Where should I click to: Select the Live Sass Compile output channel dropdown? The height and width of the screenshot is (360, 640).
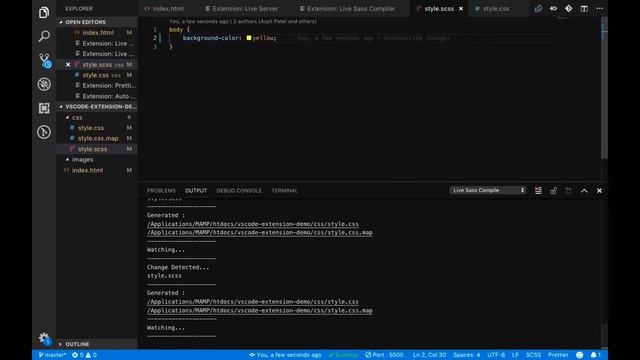488,190
